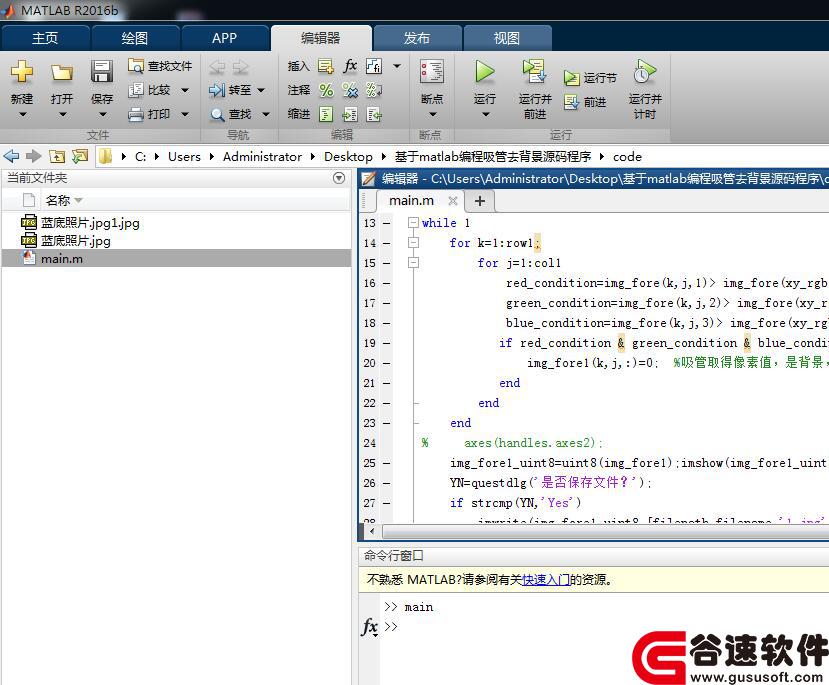This screenshot has width=829, height=685.
Task: Open the New (新建) dropdown arrow
Action: [x=22, y=114]
